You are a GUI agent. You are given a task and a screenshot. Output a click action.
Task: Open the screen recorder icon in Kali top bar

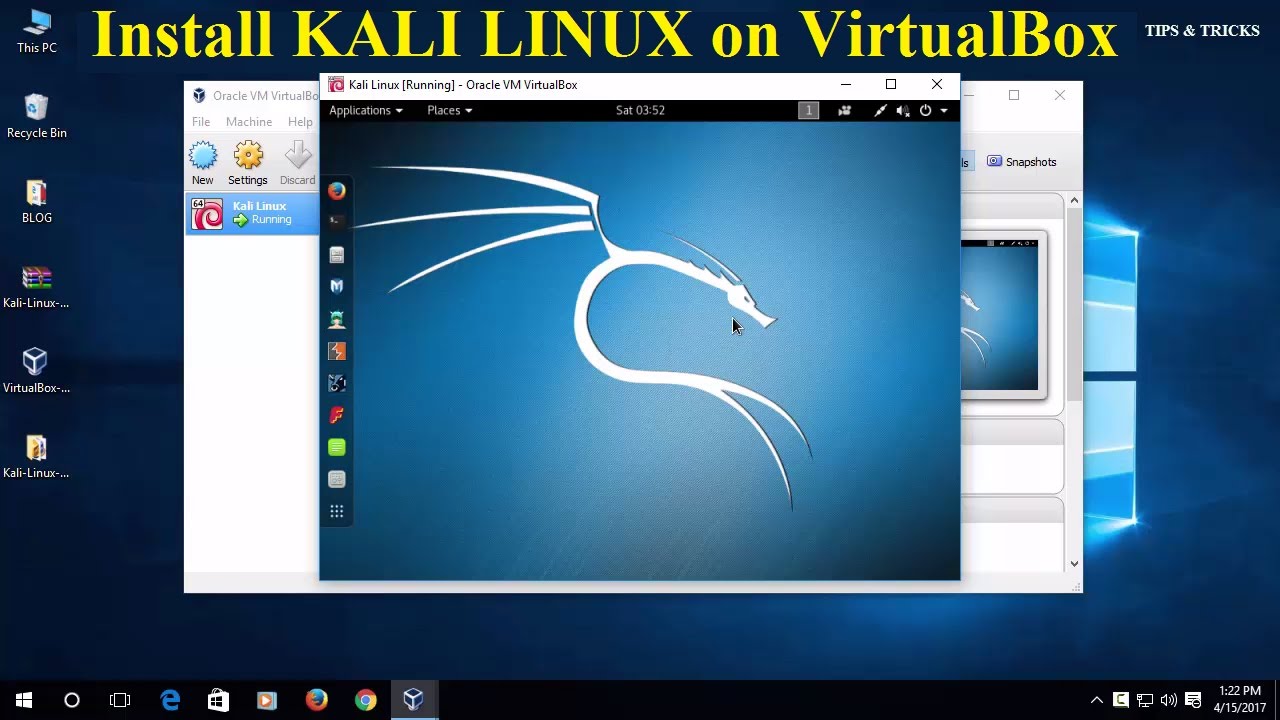tap(844, 110)
